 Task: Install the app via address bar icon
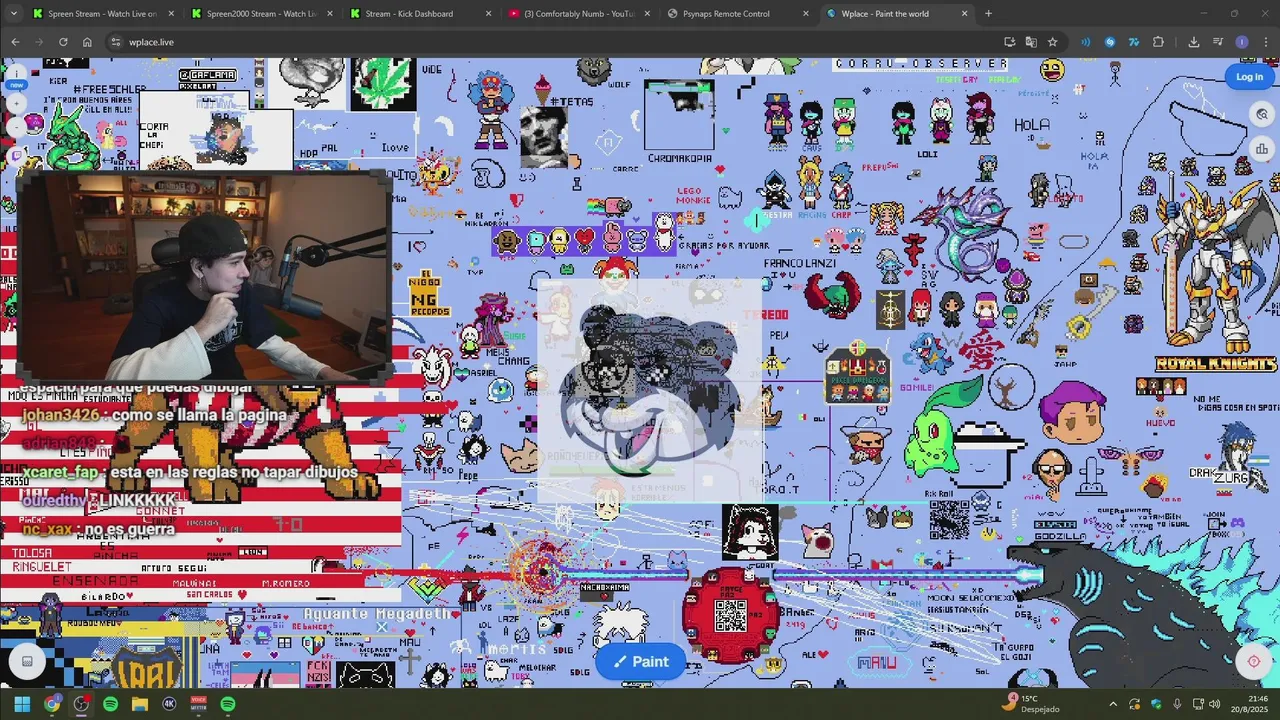(1009, 42)
